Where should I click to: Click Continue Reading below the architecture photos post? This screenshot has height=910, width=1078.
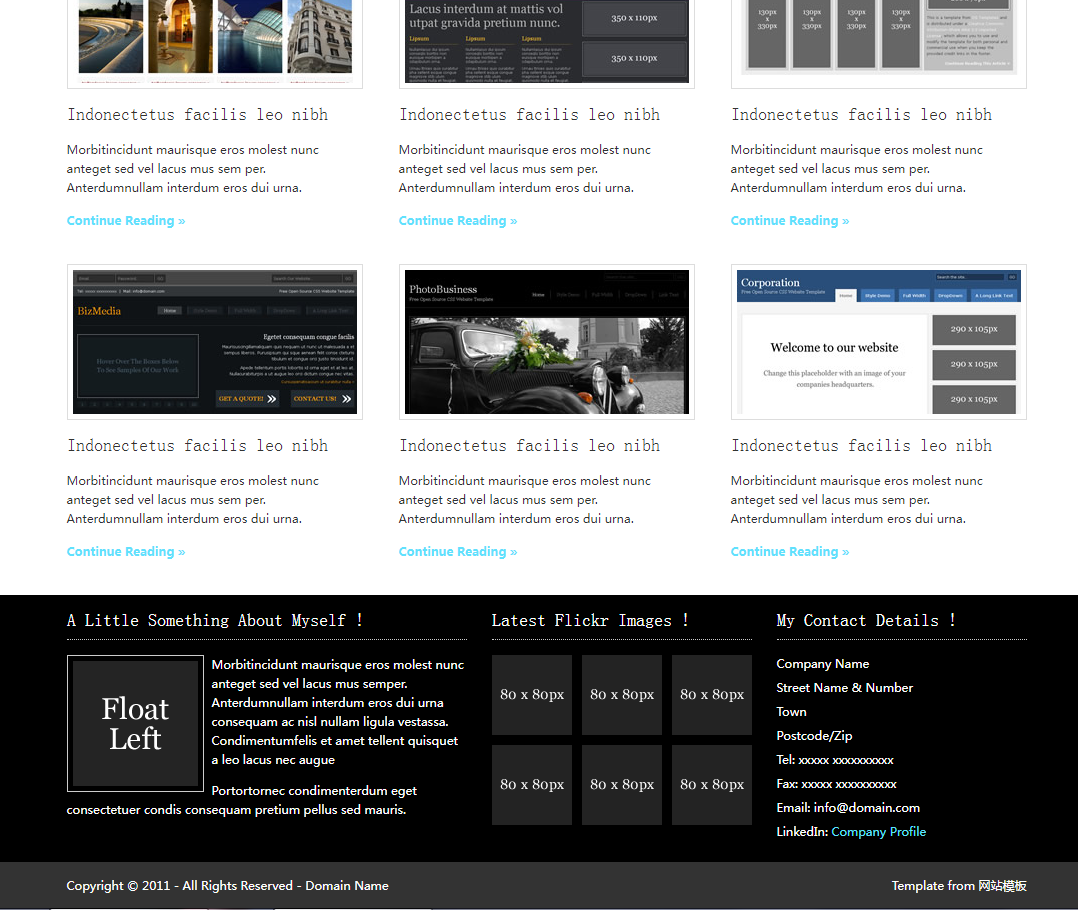coord(126,221)
